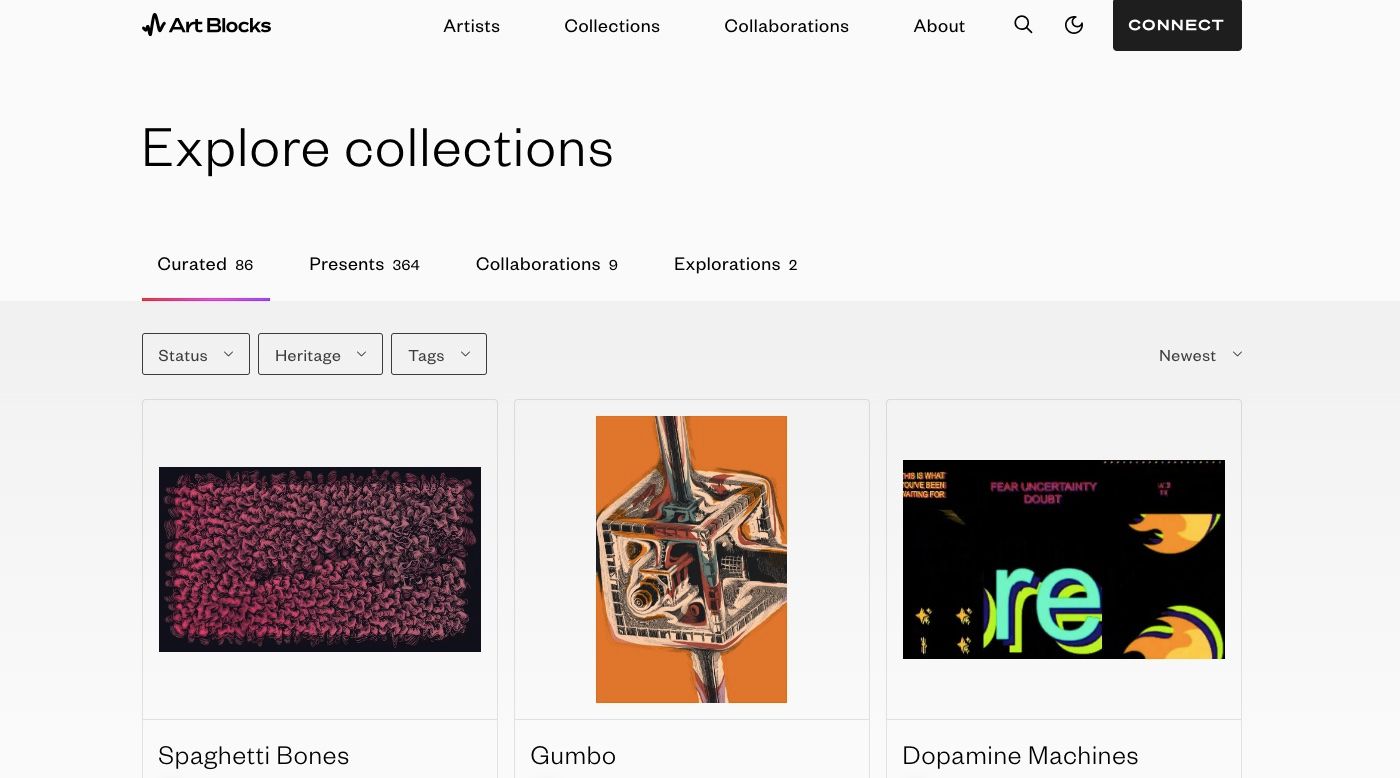Open the Collections navigation menu

coord(612,25)
